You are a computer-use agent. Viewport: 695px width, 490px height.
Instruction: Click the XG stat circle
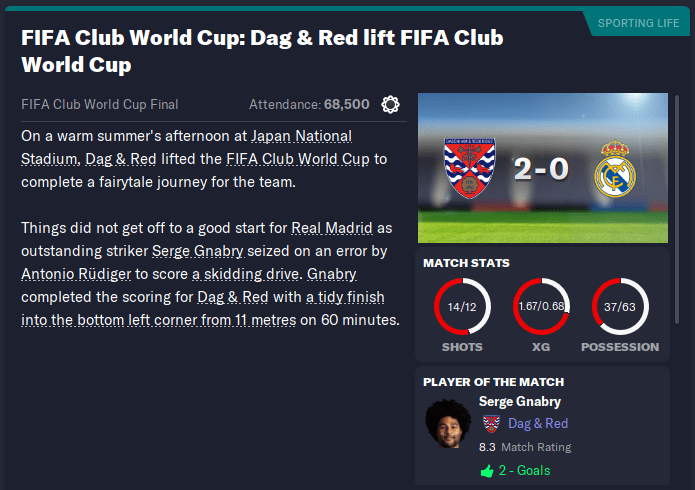pos(541,305)
